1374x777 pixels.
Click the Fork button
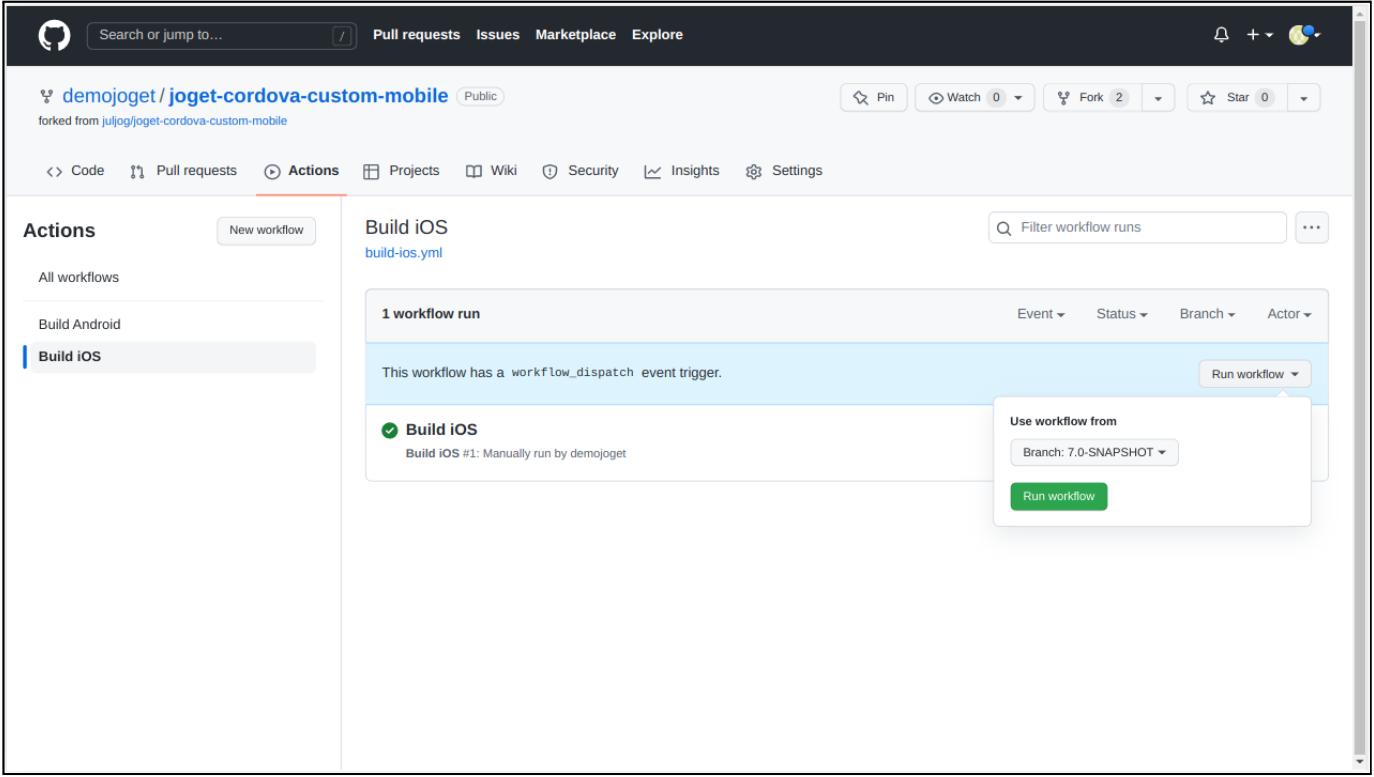point(1093,98)
